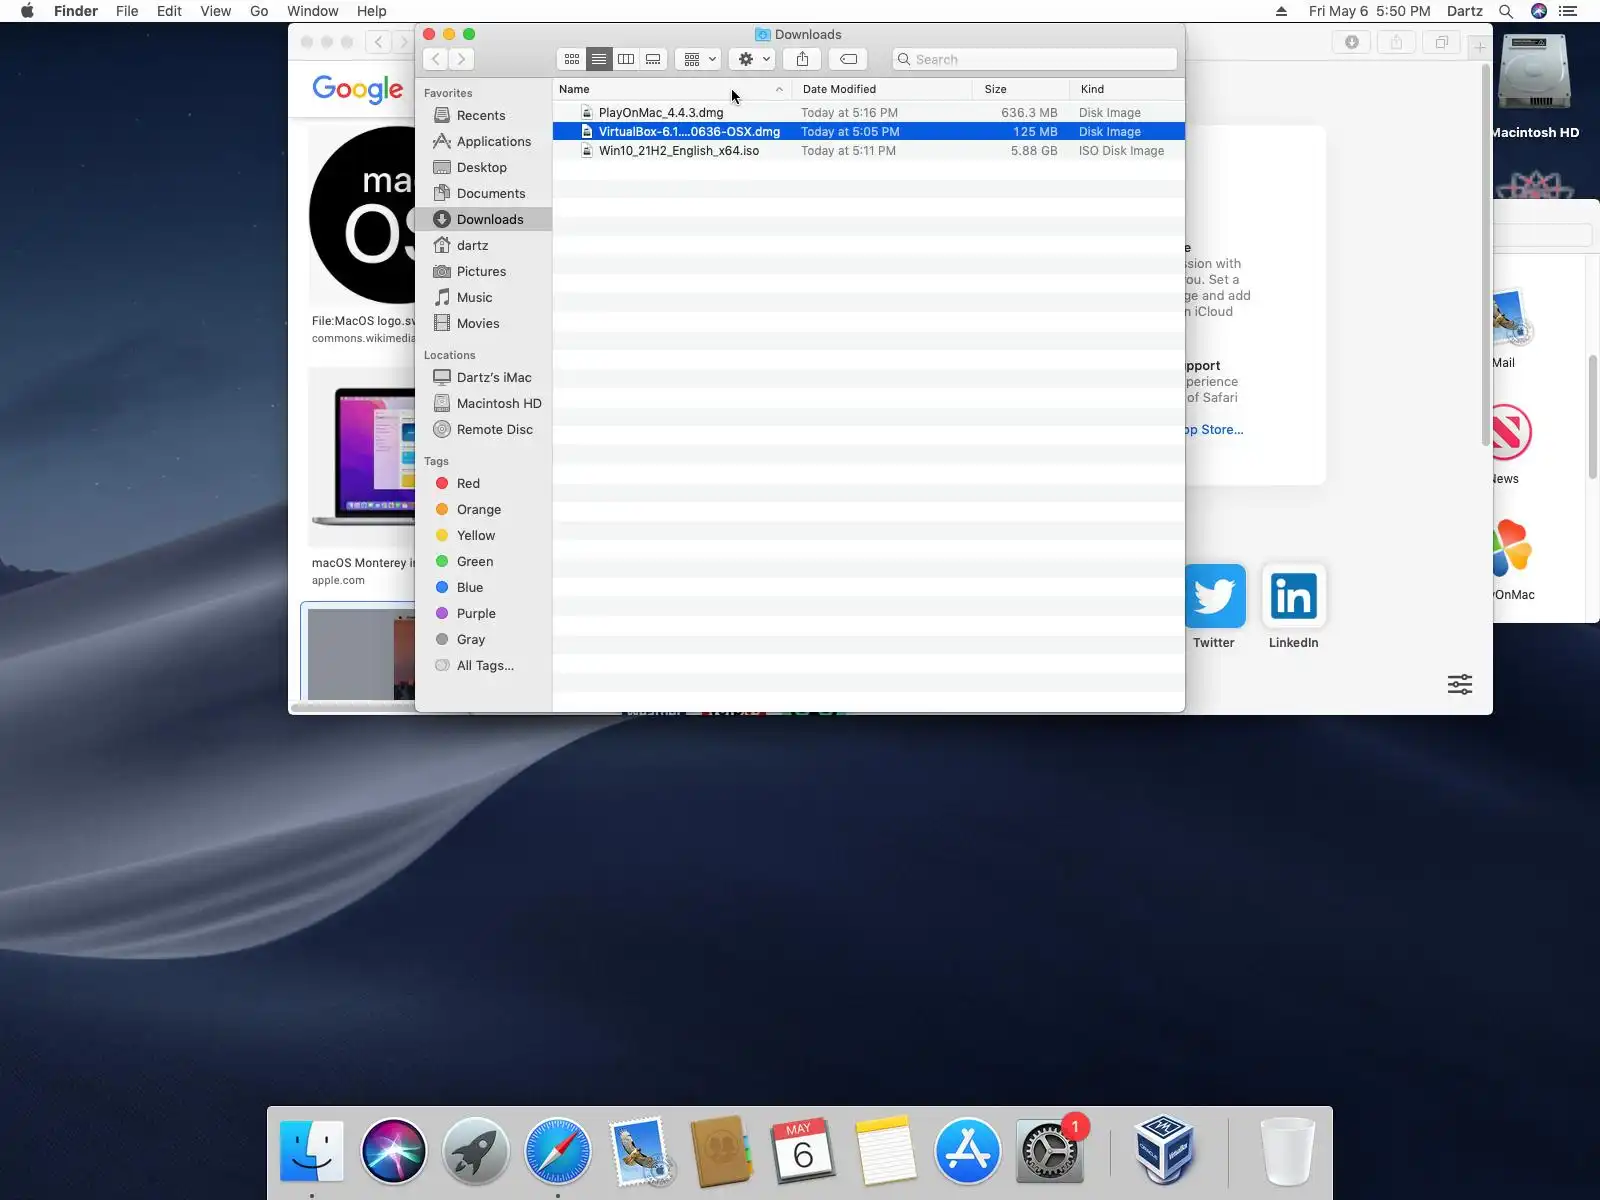
Task: Open the Help menu
Action: pyautogui.click(x=371, y=11)
